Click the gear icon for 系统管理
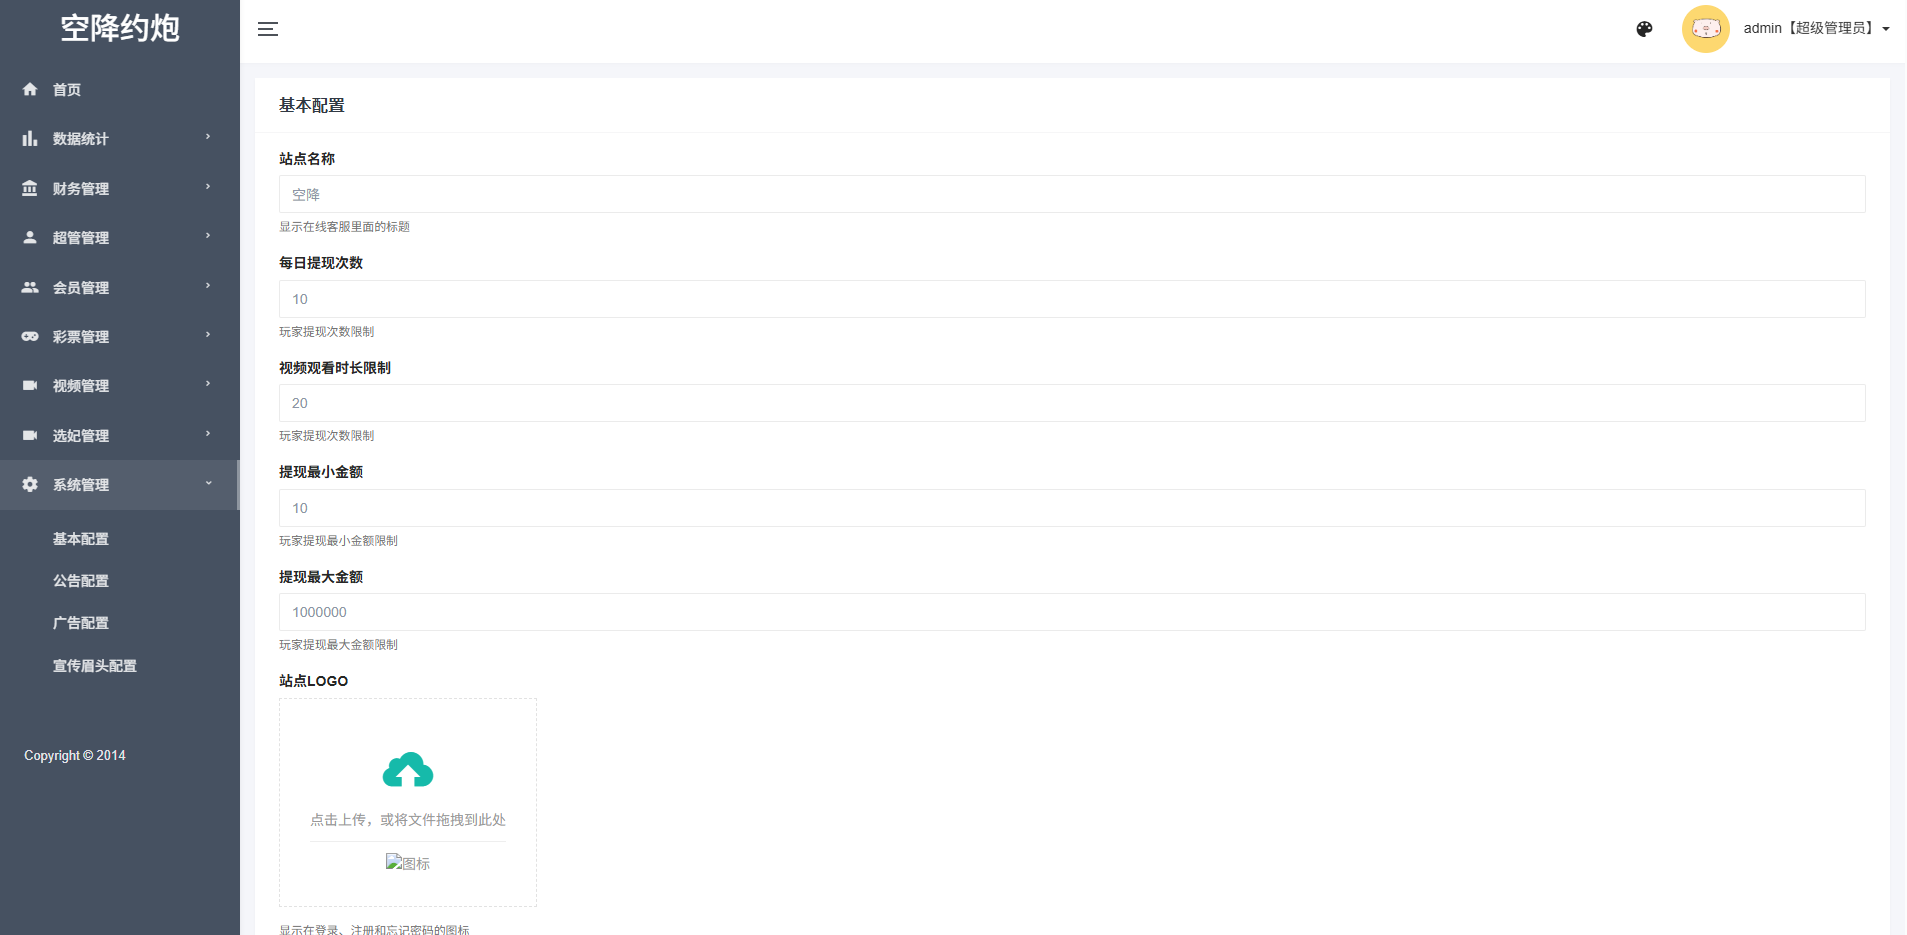Screen dimensions: 1907x935 [x=30, y=484]
